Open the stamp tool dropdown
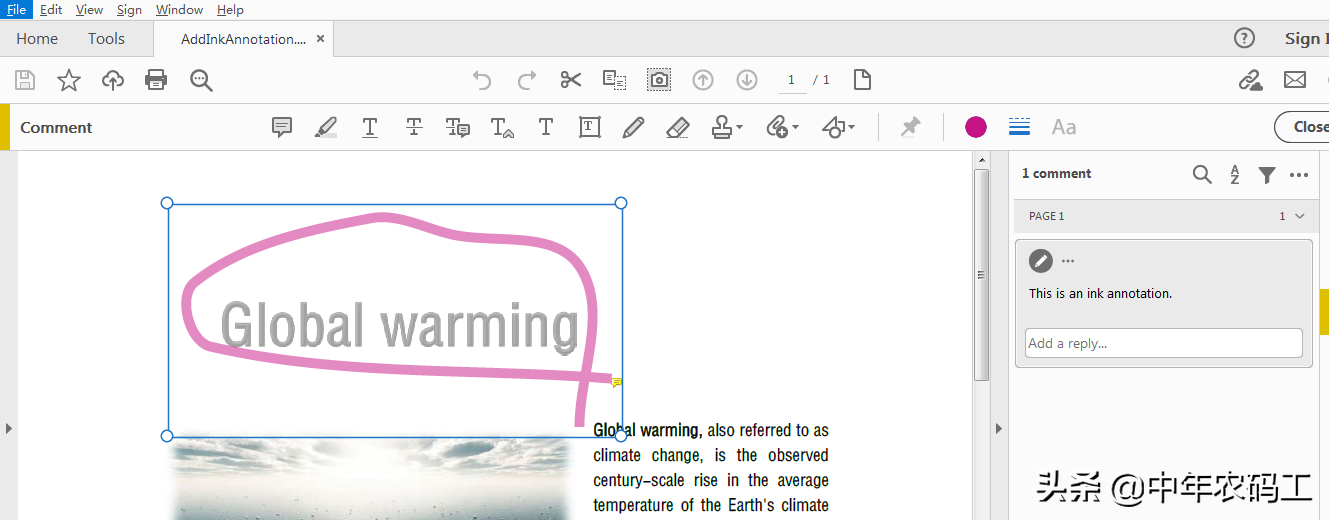This screenshot has height=520, width=1329. coord(727,127)
